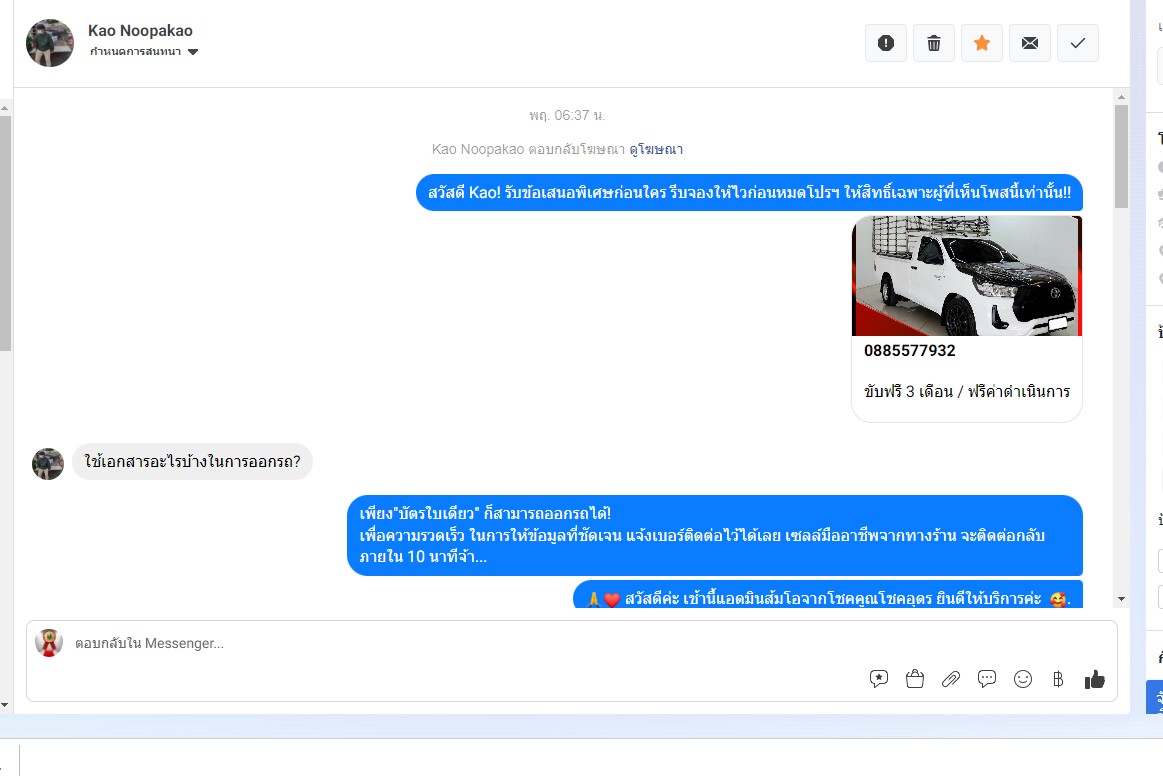
Task: Open the กำหนดการสนทนา dropdown arrow
Action: pyautogui.click(x=193, y=52)
